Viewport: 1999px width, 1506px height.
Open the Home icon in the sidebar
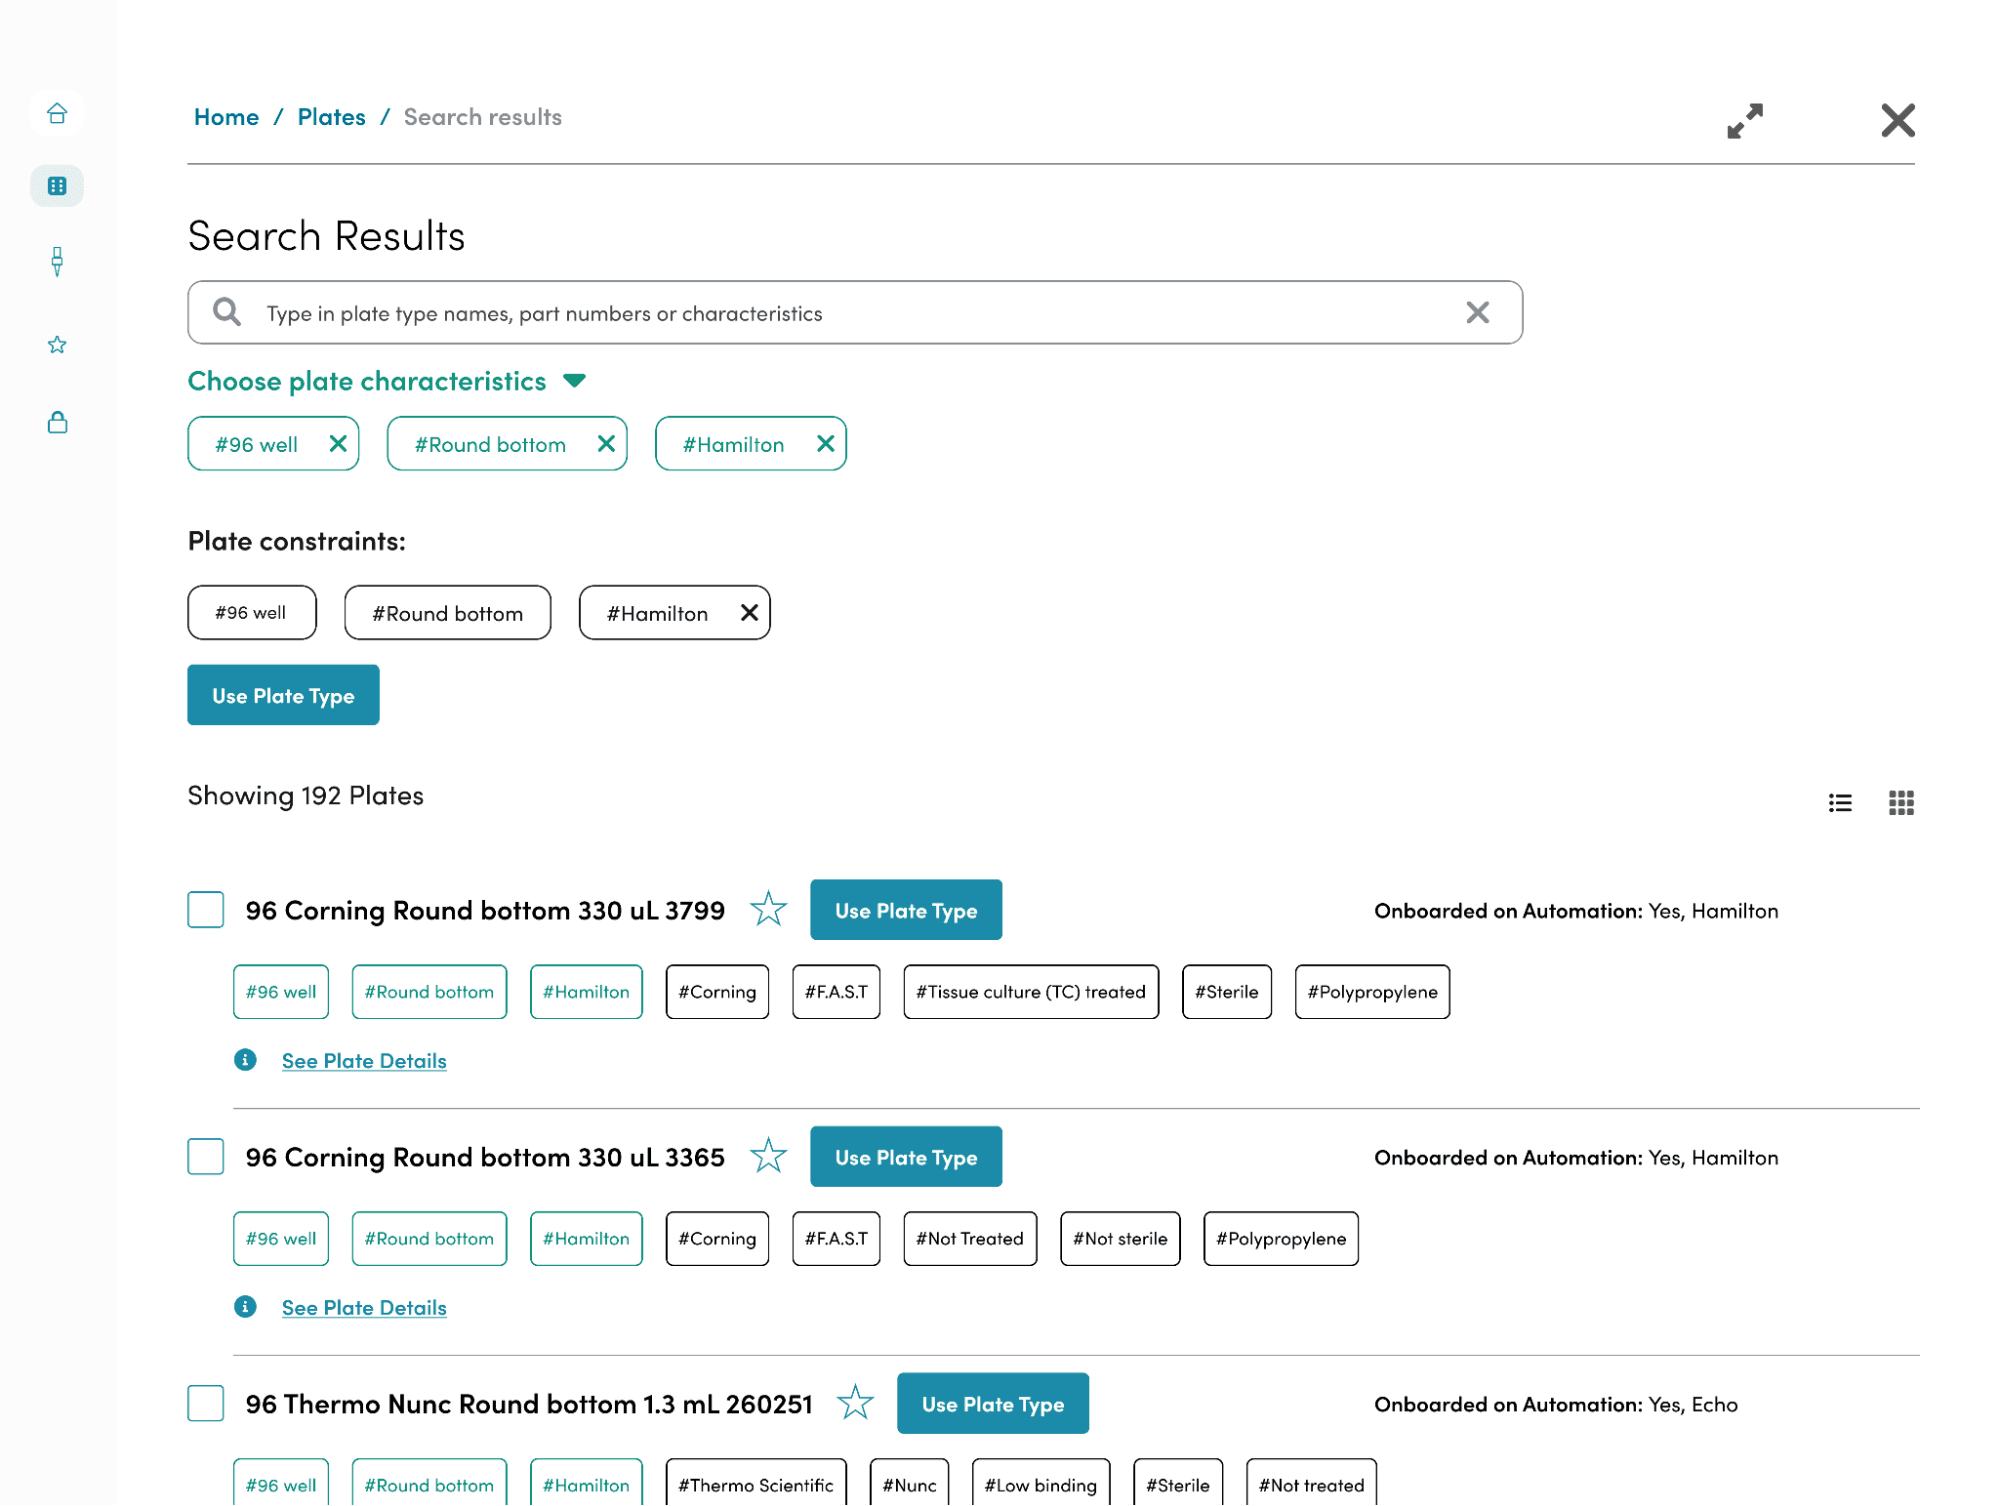[x=57, y=113]
